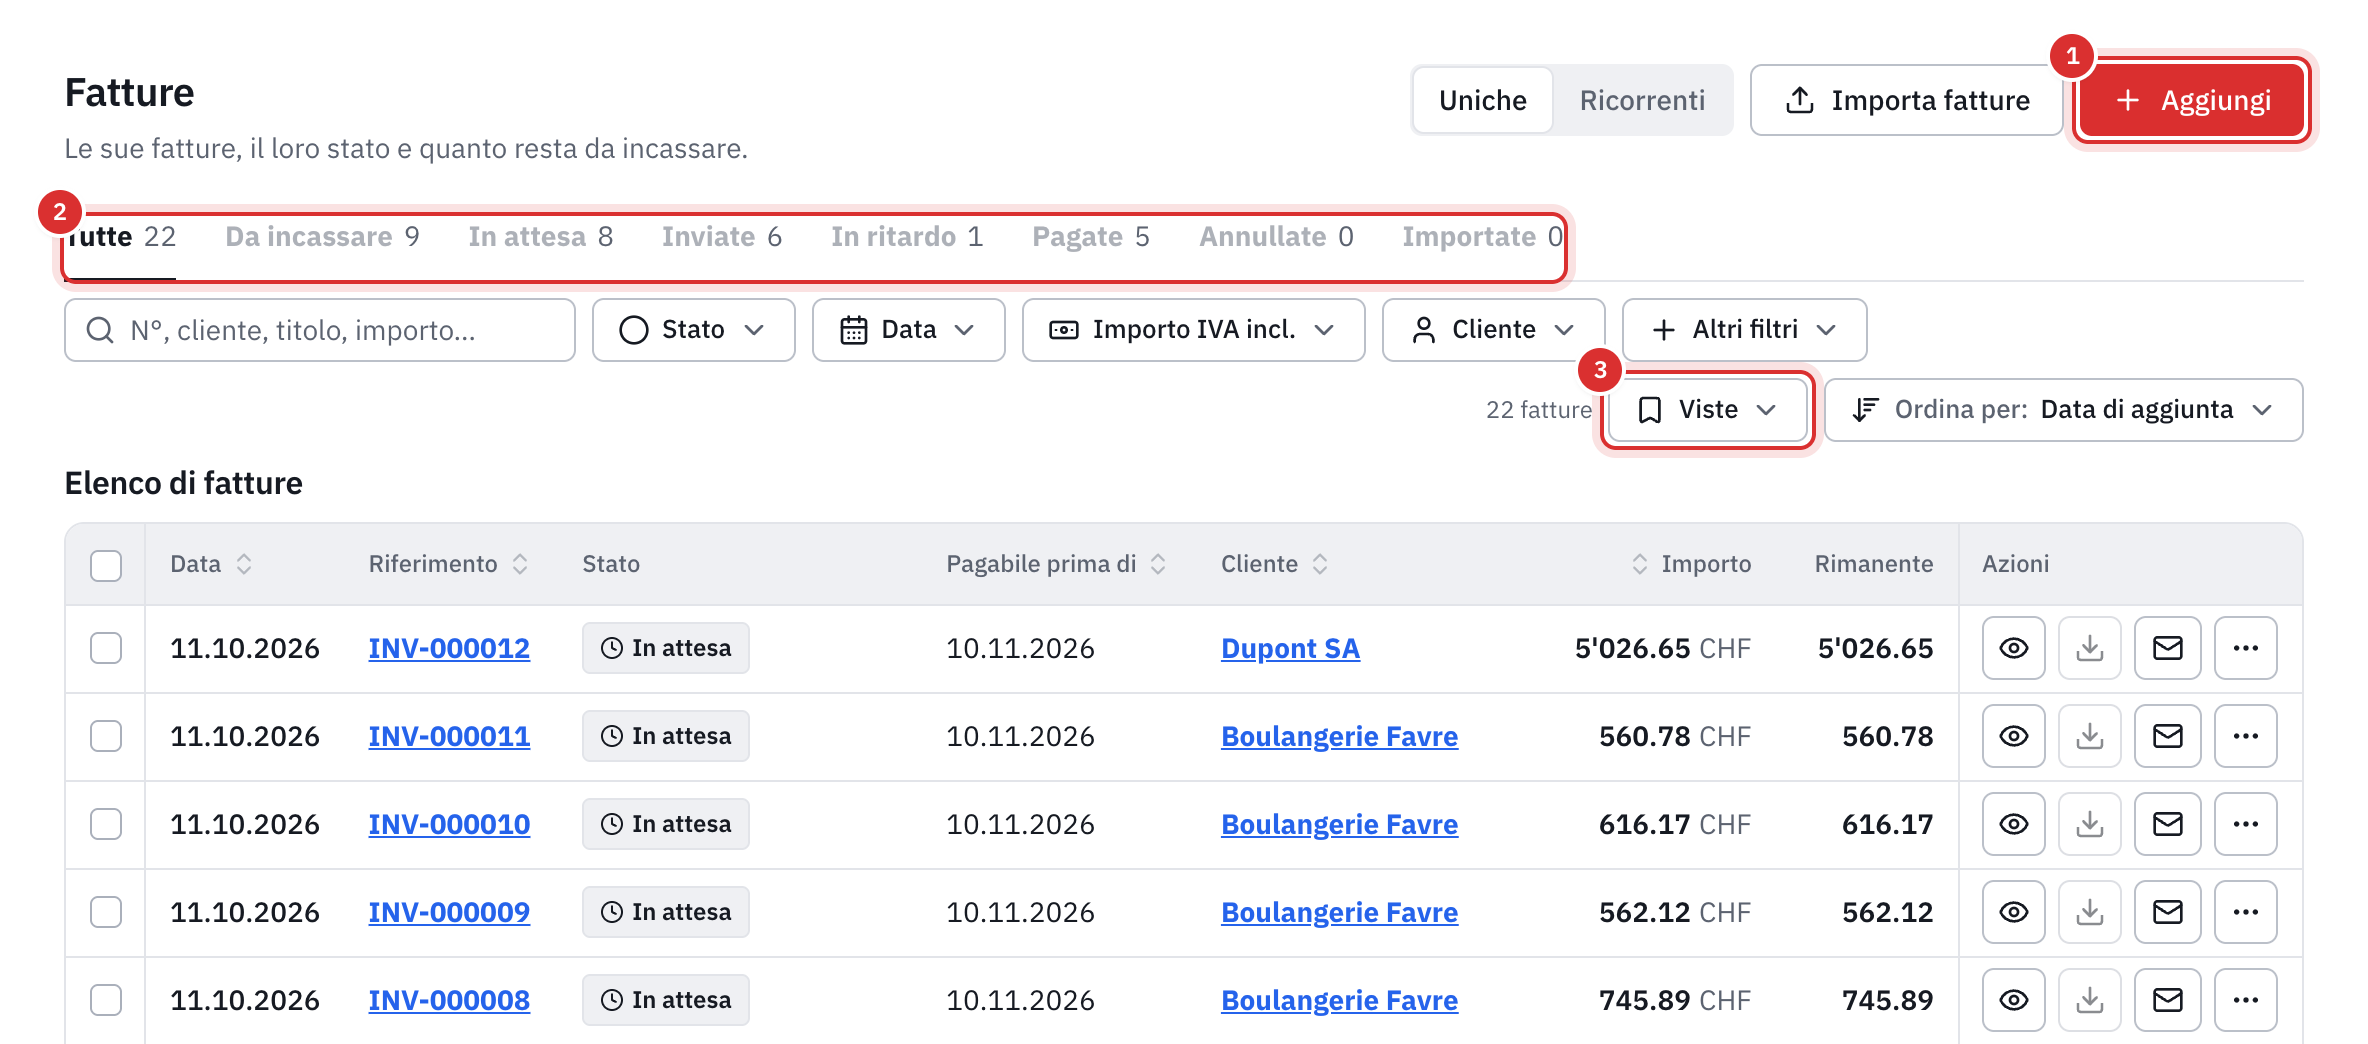Email invoice INV-000012 envelope icon
This screenshot has width=2368, height=1044.
coord(2167,648)
